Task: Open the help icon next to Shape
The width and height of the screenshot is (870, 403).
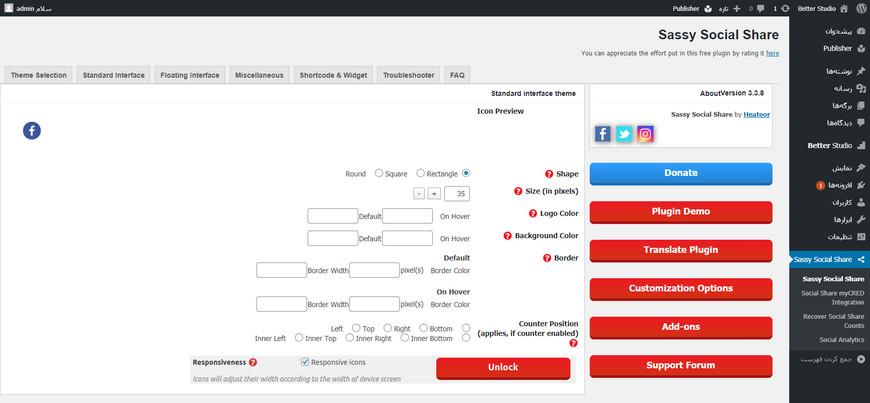Action: [x=549, y=174]
